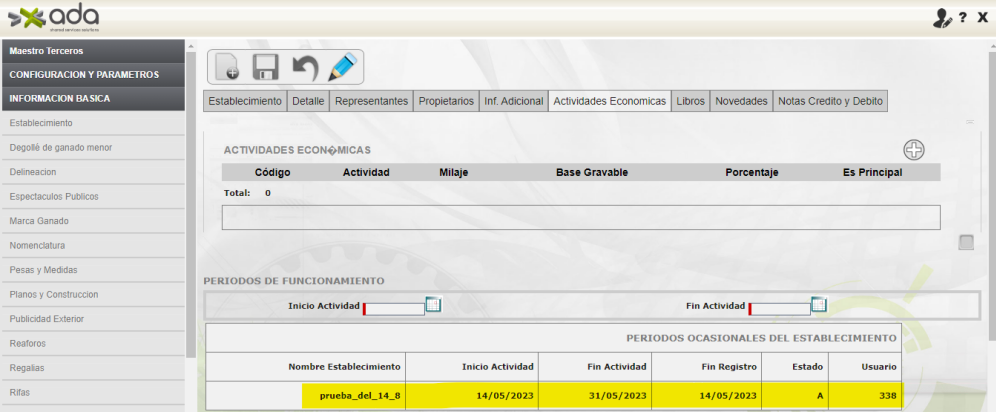Viewport: 996px width, 412px height.
Task: Click the blue pencil edit icon
Action: pos(342,67)
